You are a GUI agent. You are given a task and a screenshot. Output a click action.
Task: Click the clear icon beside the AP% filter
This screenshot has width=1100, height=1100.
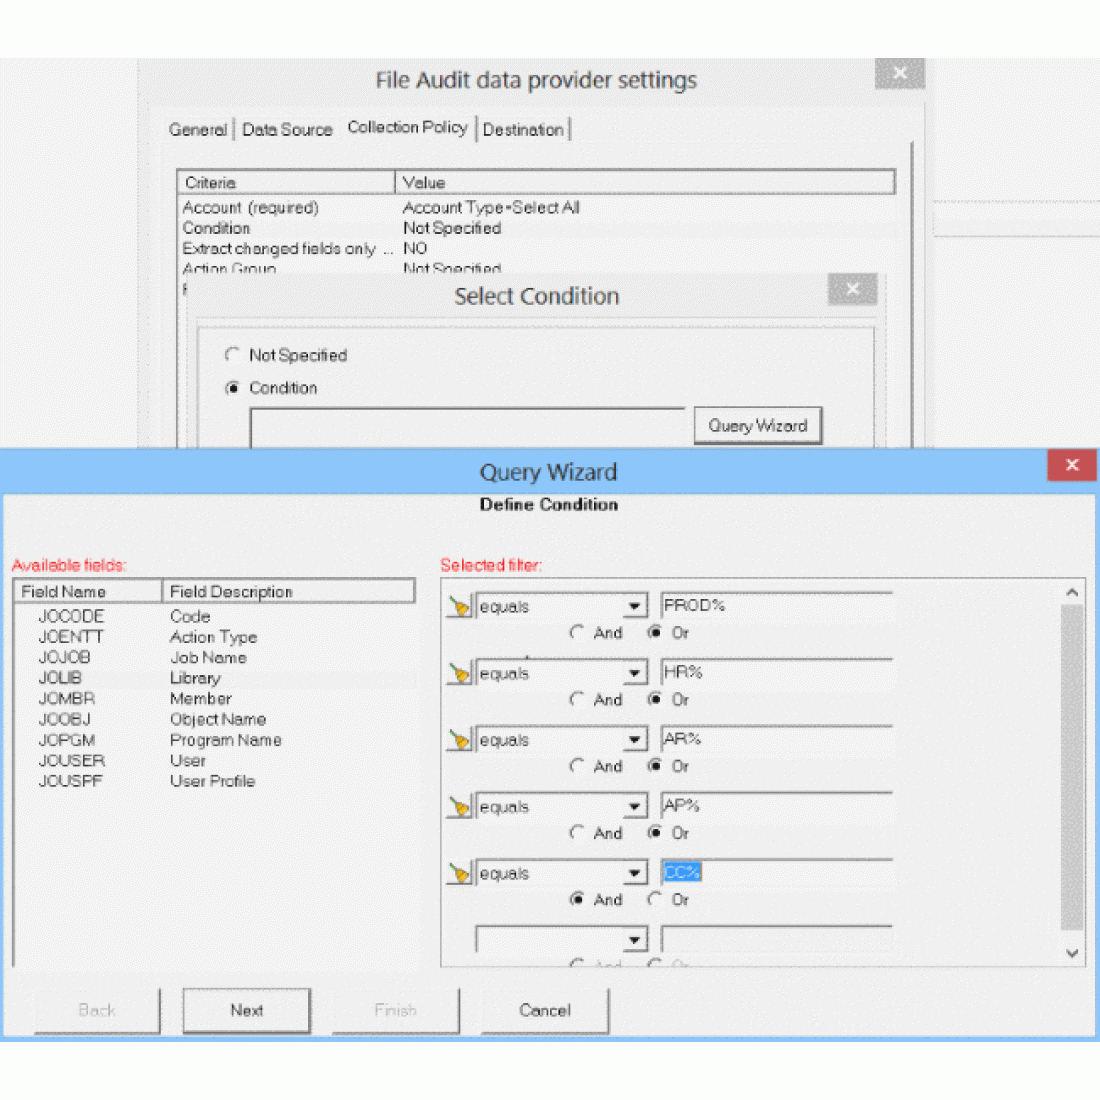459,807
